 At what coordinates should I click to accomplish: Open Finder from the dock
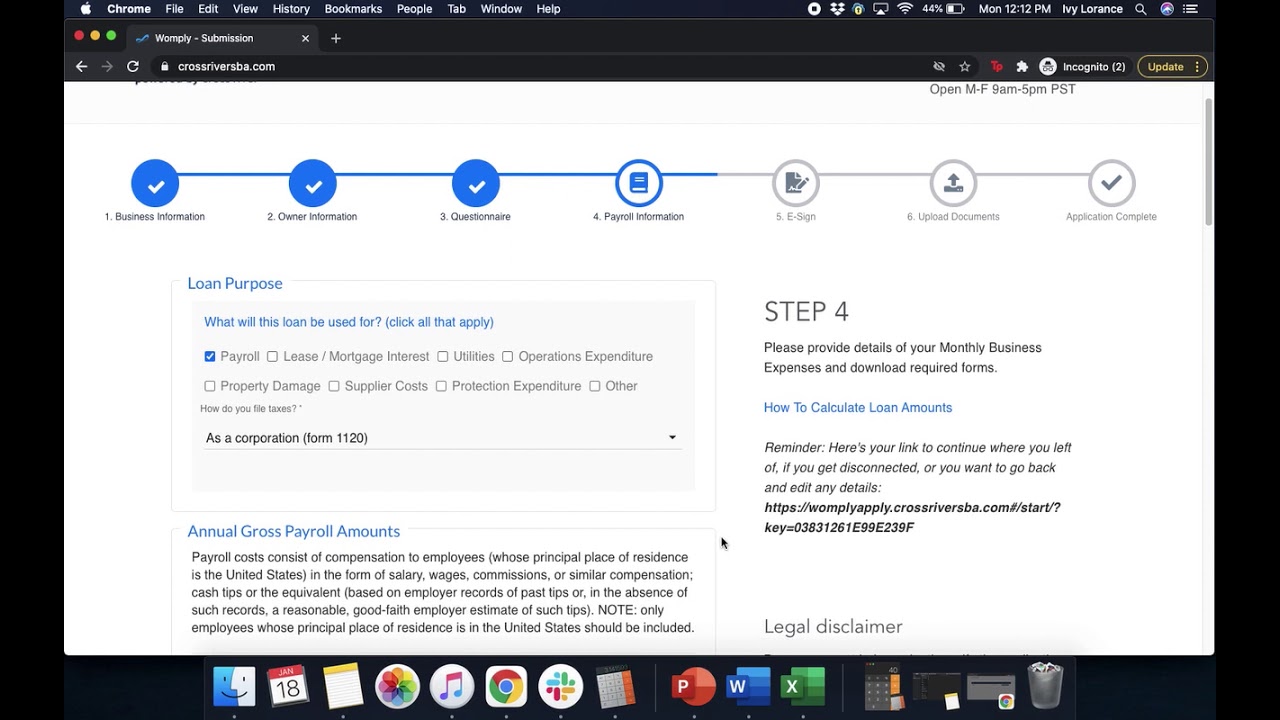tap(234, 687)
